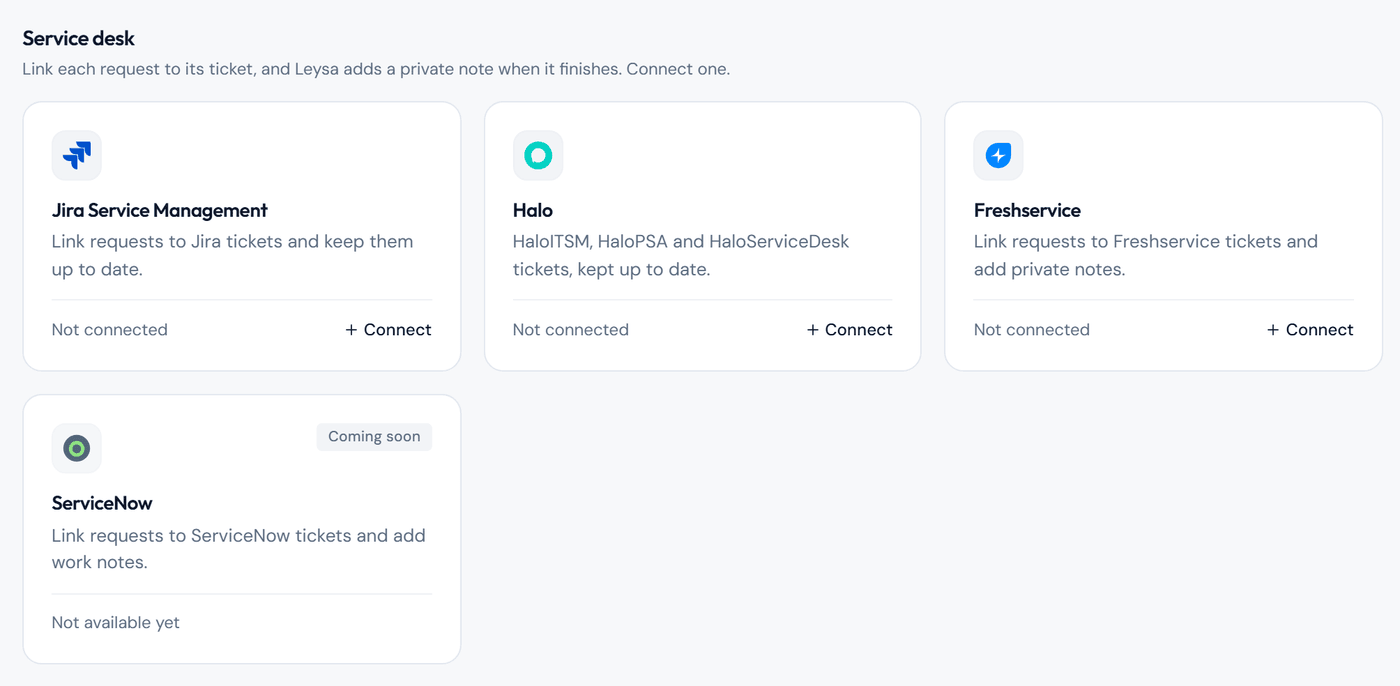The image size is (1400, 686).
Task: Click the Freshservice lightning bolt logo
Action: [x=998, y=155]
